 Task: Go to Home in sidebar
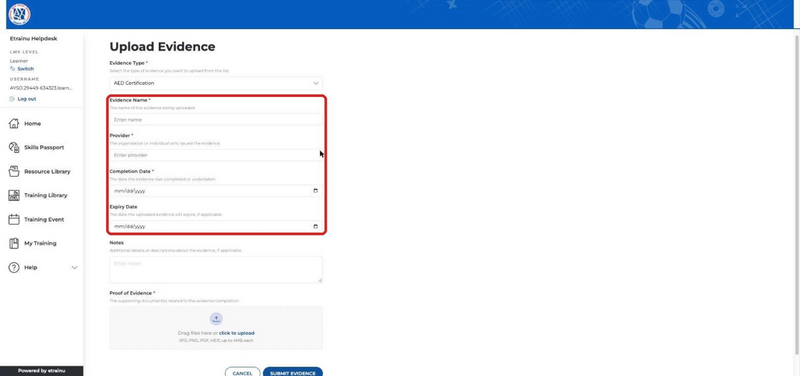point(33,123)
